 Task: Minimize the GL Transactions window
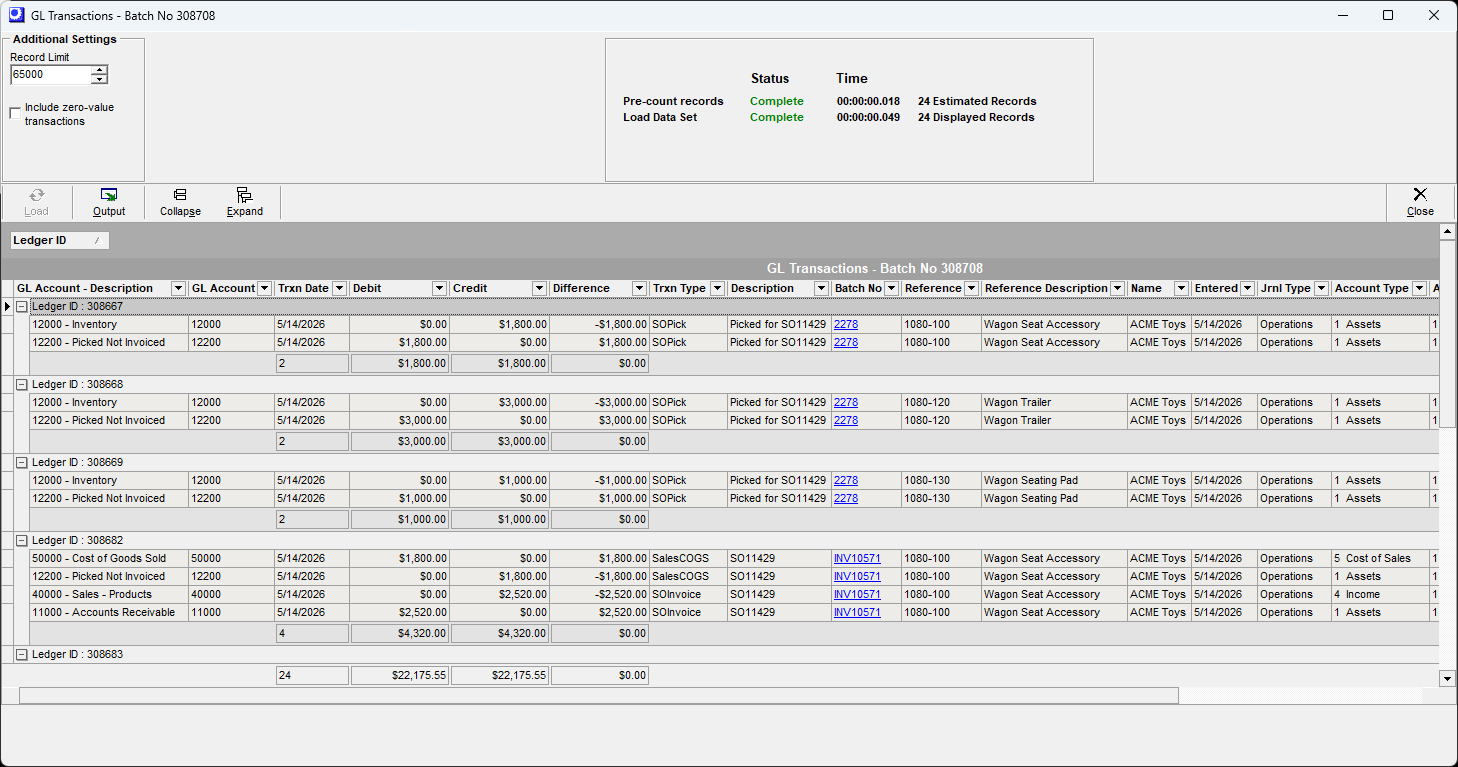click(x=1342, y=15)
